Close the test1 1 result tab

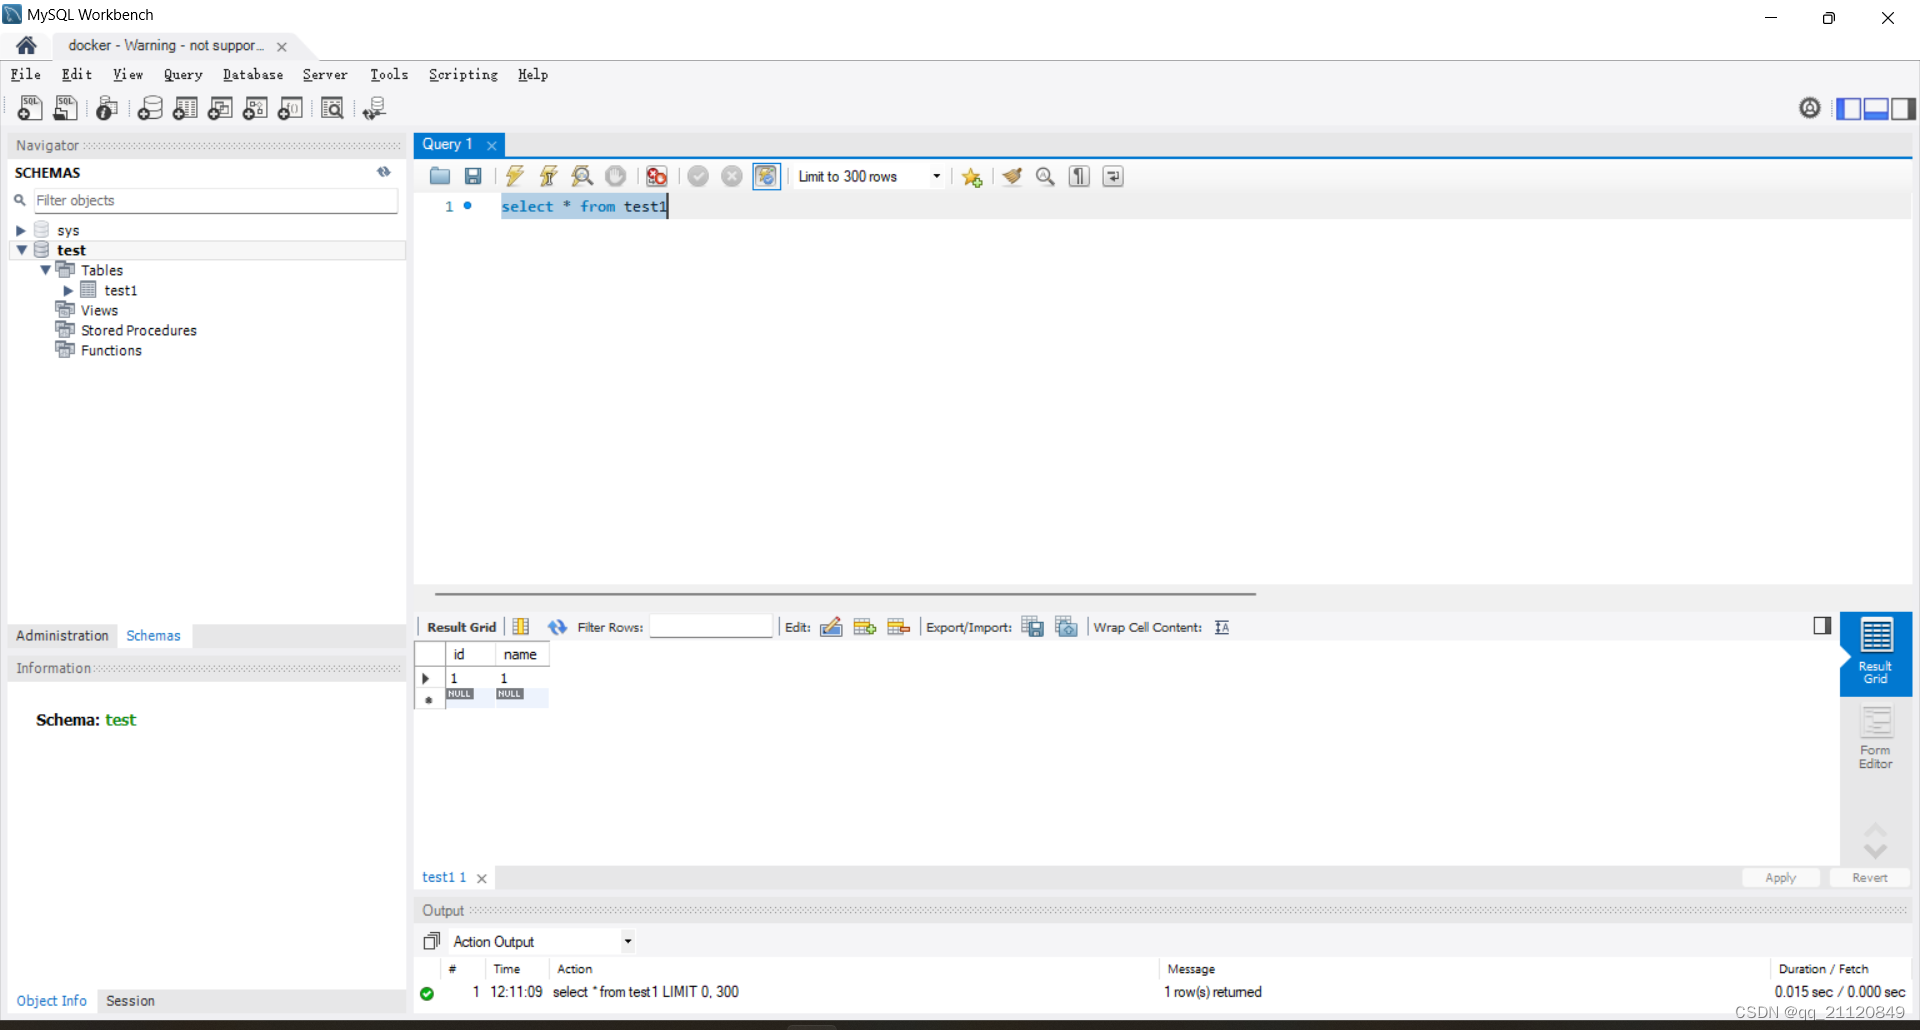coord(482,878)
